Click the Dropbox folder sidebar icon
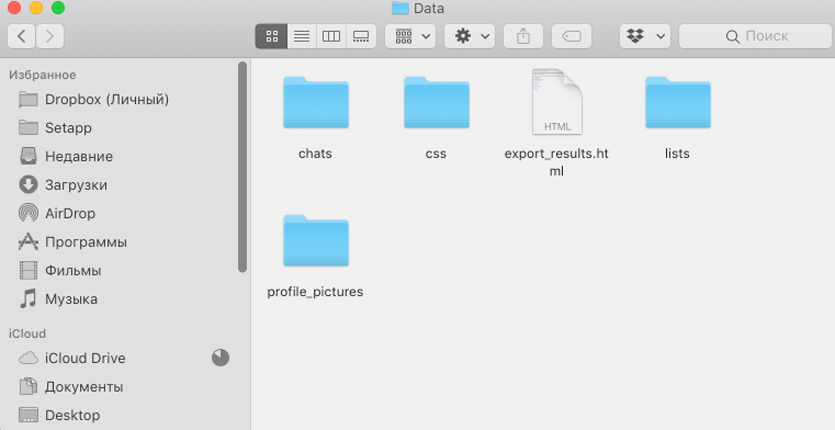Image resolution: width=835 pixels, height=430 pixels. [x=28, y=100]
